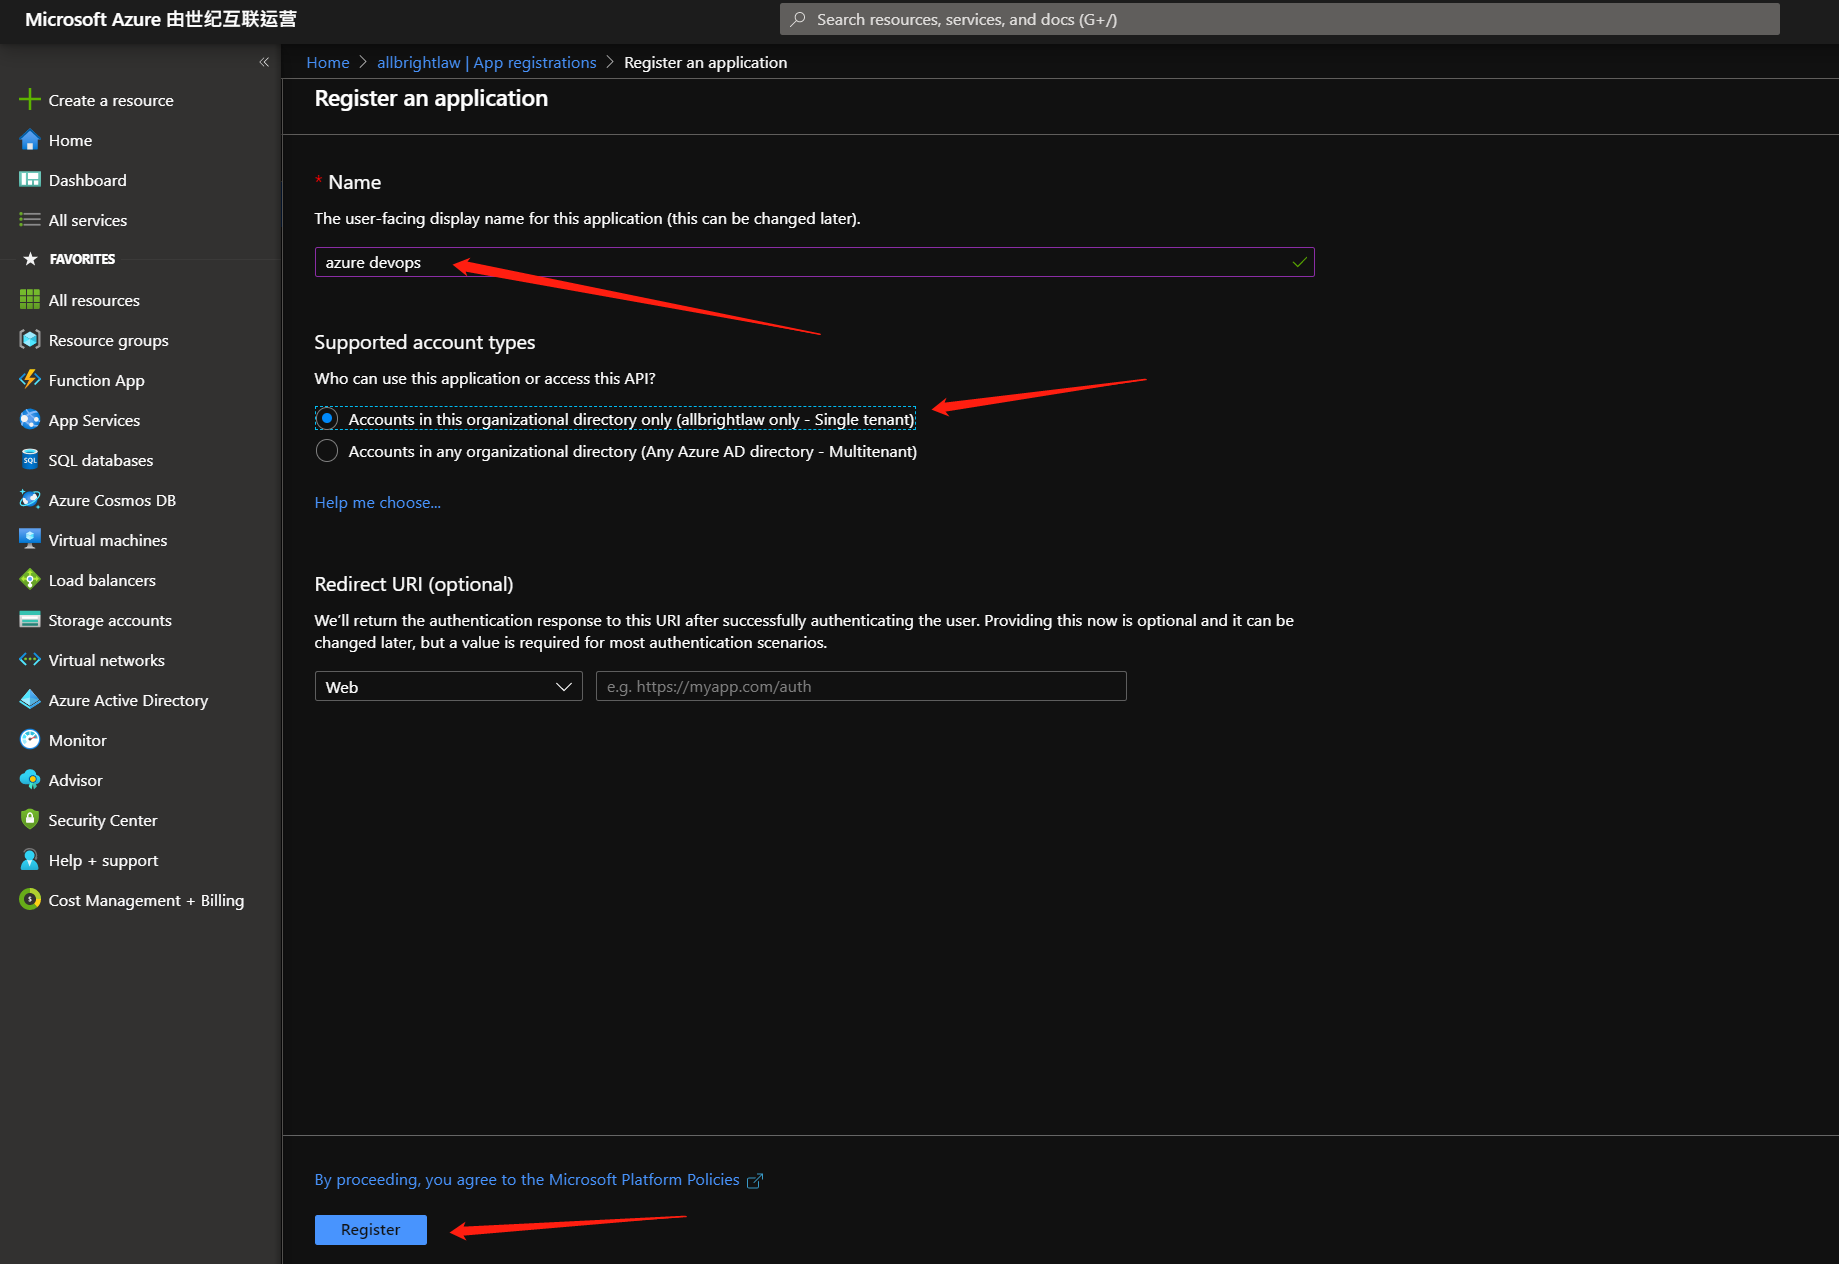The image size is (1839, 1264).
Task: Collapse the sidebar with double-chevron icon
Action: click(x=264, y=62)
